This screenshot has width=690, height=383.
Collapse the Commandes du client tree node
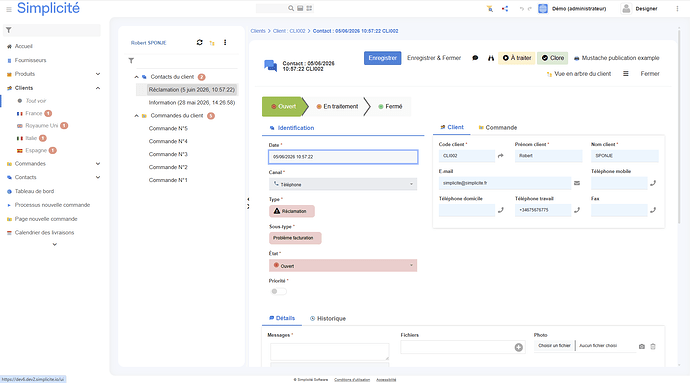click(x=136, y=116)
